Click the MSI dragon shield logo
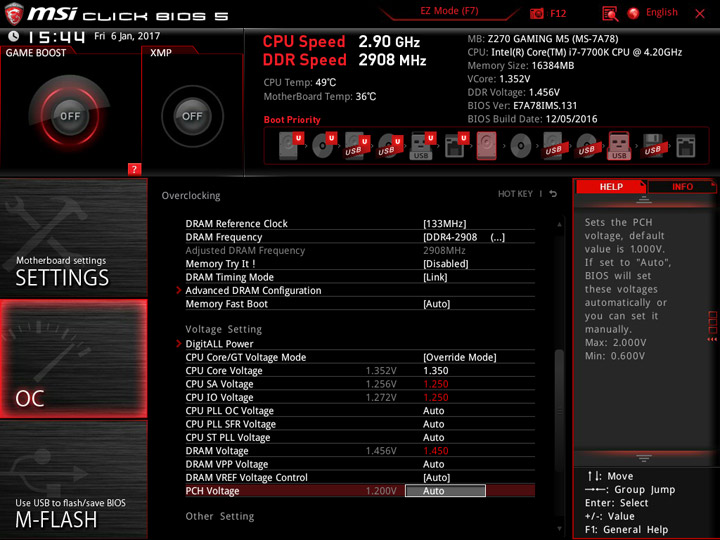 14,14
